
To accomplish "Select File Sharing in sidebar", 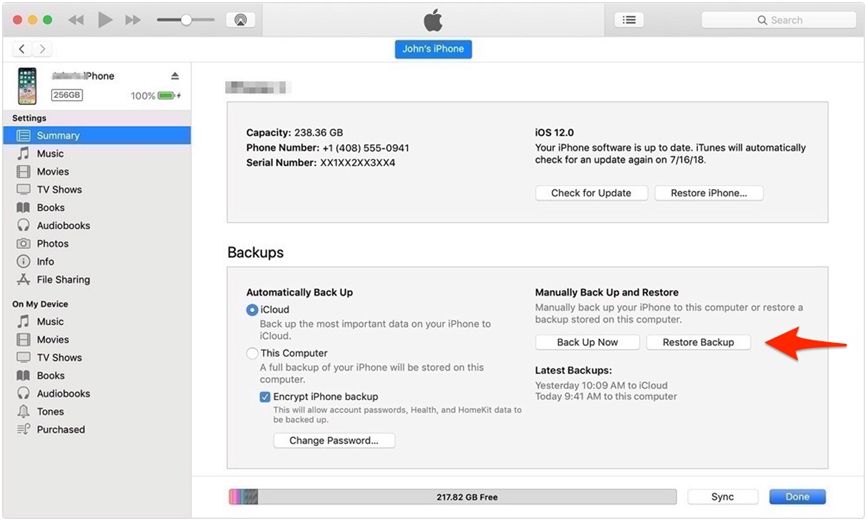I will (x=63, y=280).
